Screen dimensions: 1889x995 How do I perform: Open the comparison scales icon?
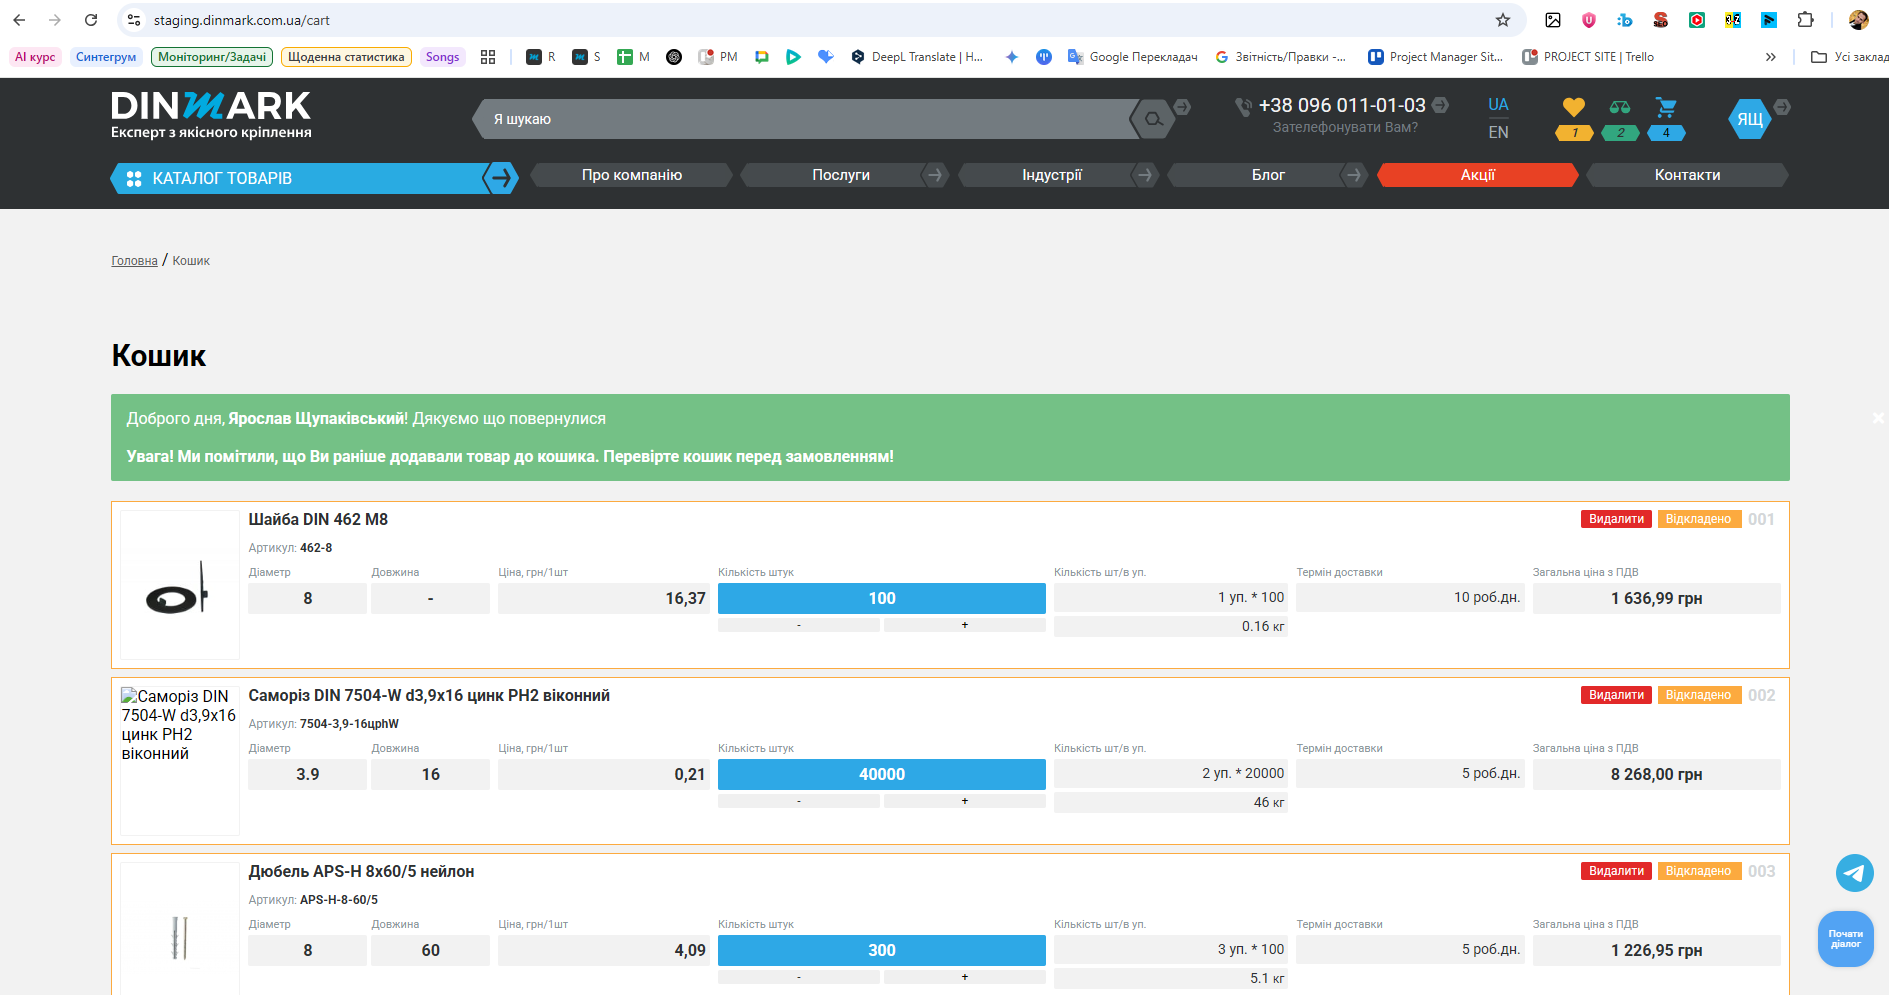click(x=1620, y=107)
